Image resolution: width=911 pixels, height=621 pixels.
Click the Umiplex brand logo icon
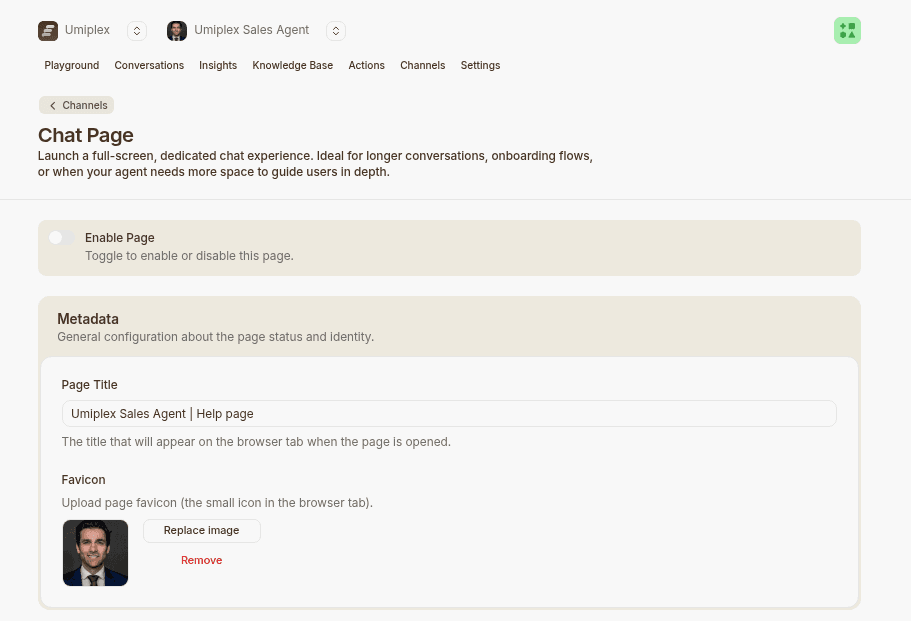[48, 31]
